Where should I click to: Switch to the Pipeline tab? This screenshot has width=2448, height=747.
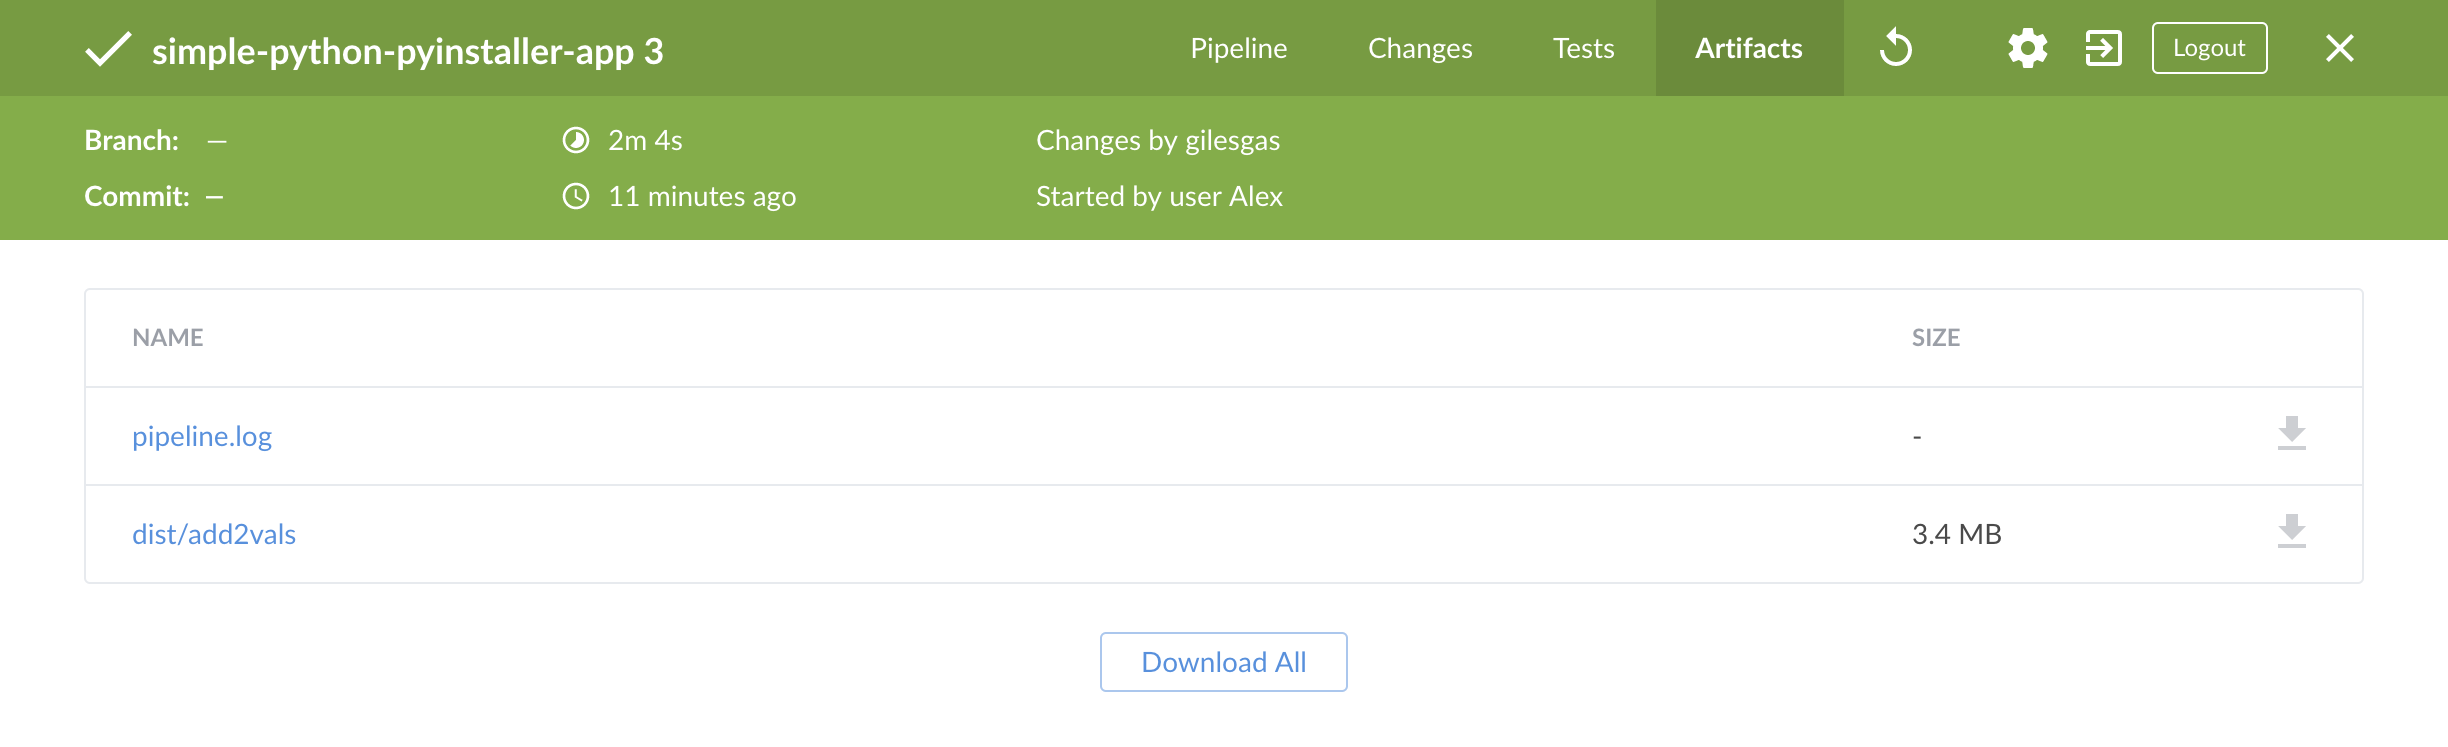coord(1238,48)
